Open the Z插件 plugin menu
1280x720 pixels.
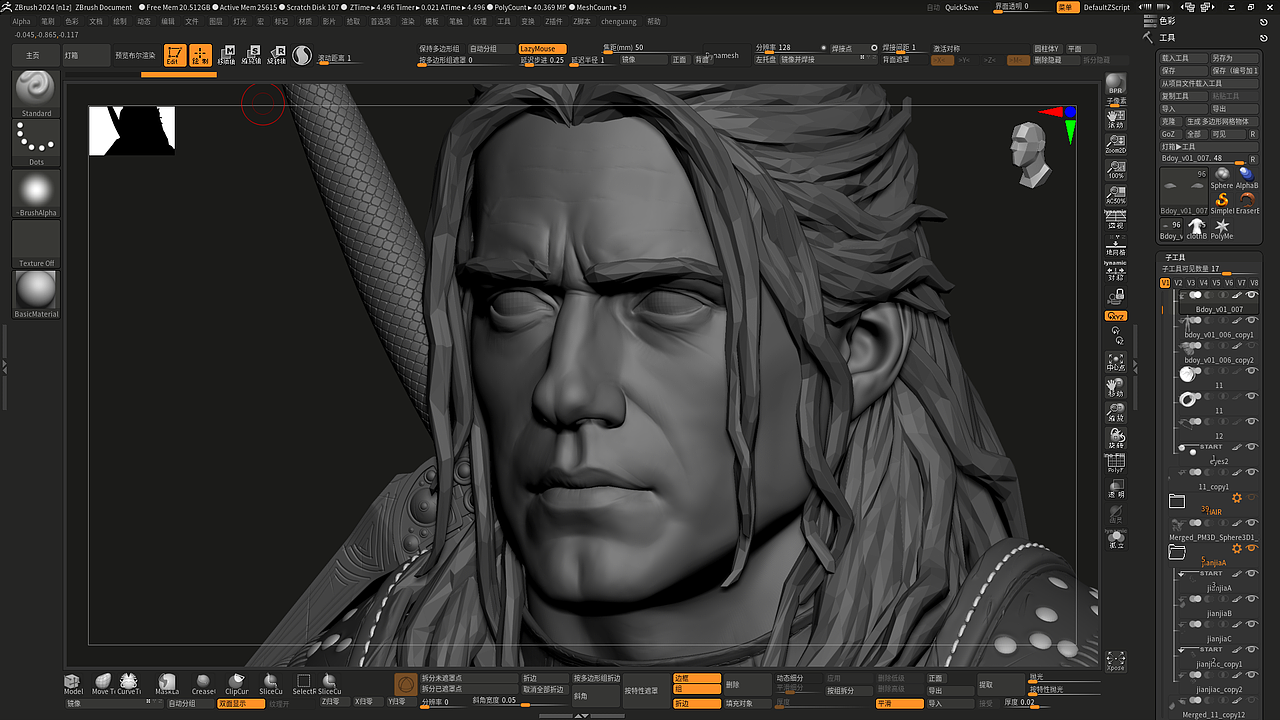(553, 21)
